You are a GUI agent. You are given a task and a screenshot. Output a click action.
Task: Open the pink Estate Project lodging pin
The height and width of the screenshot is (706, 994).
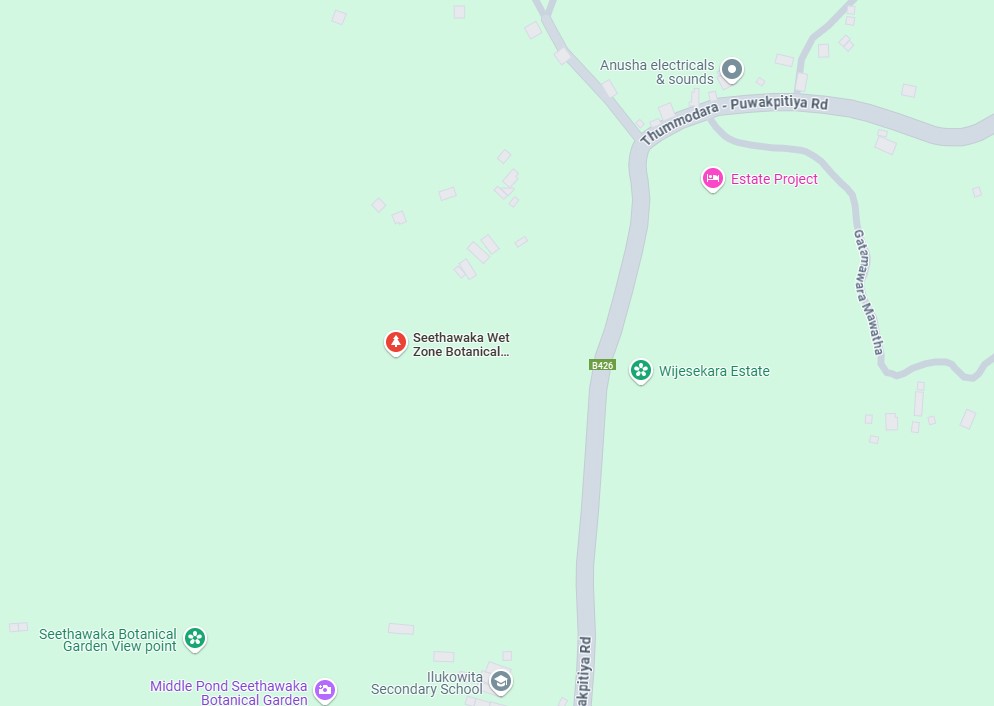tap(713, 179)
